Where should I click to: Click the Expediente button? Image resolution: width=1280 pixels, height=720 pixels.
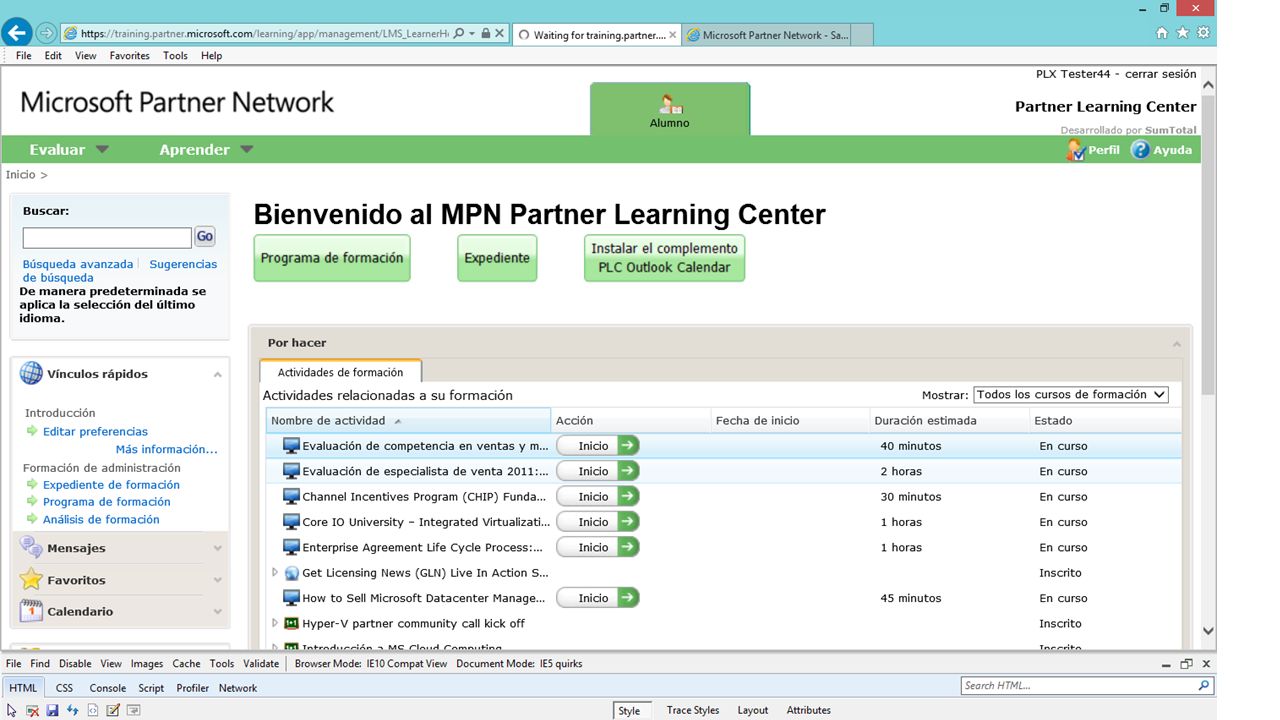point(497,258)
